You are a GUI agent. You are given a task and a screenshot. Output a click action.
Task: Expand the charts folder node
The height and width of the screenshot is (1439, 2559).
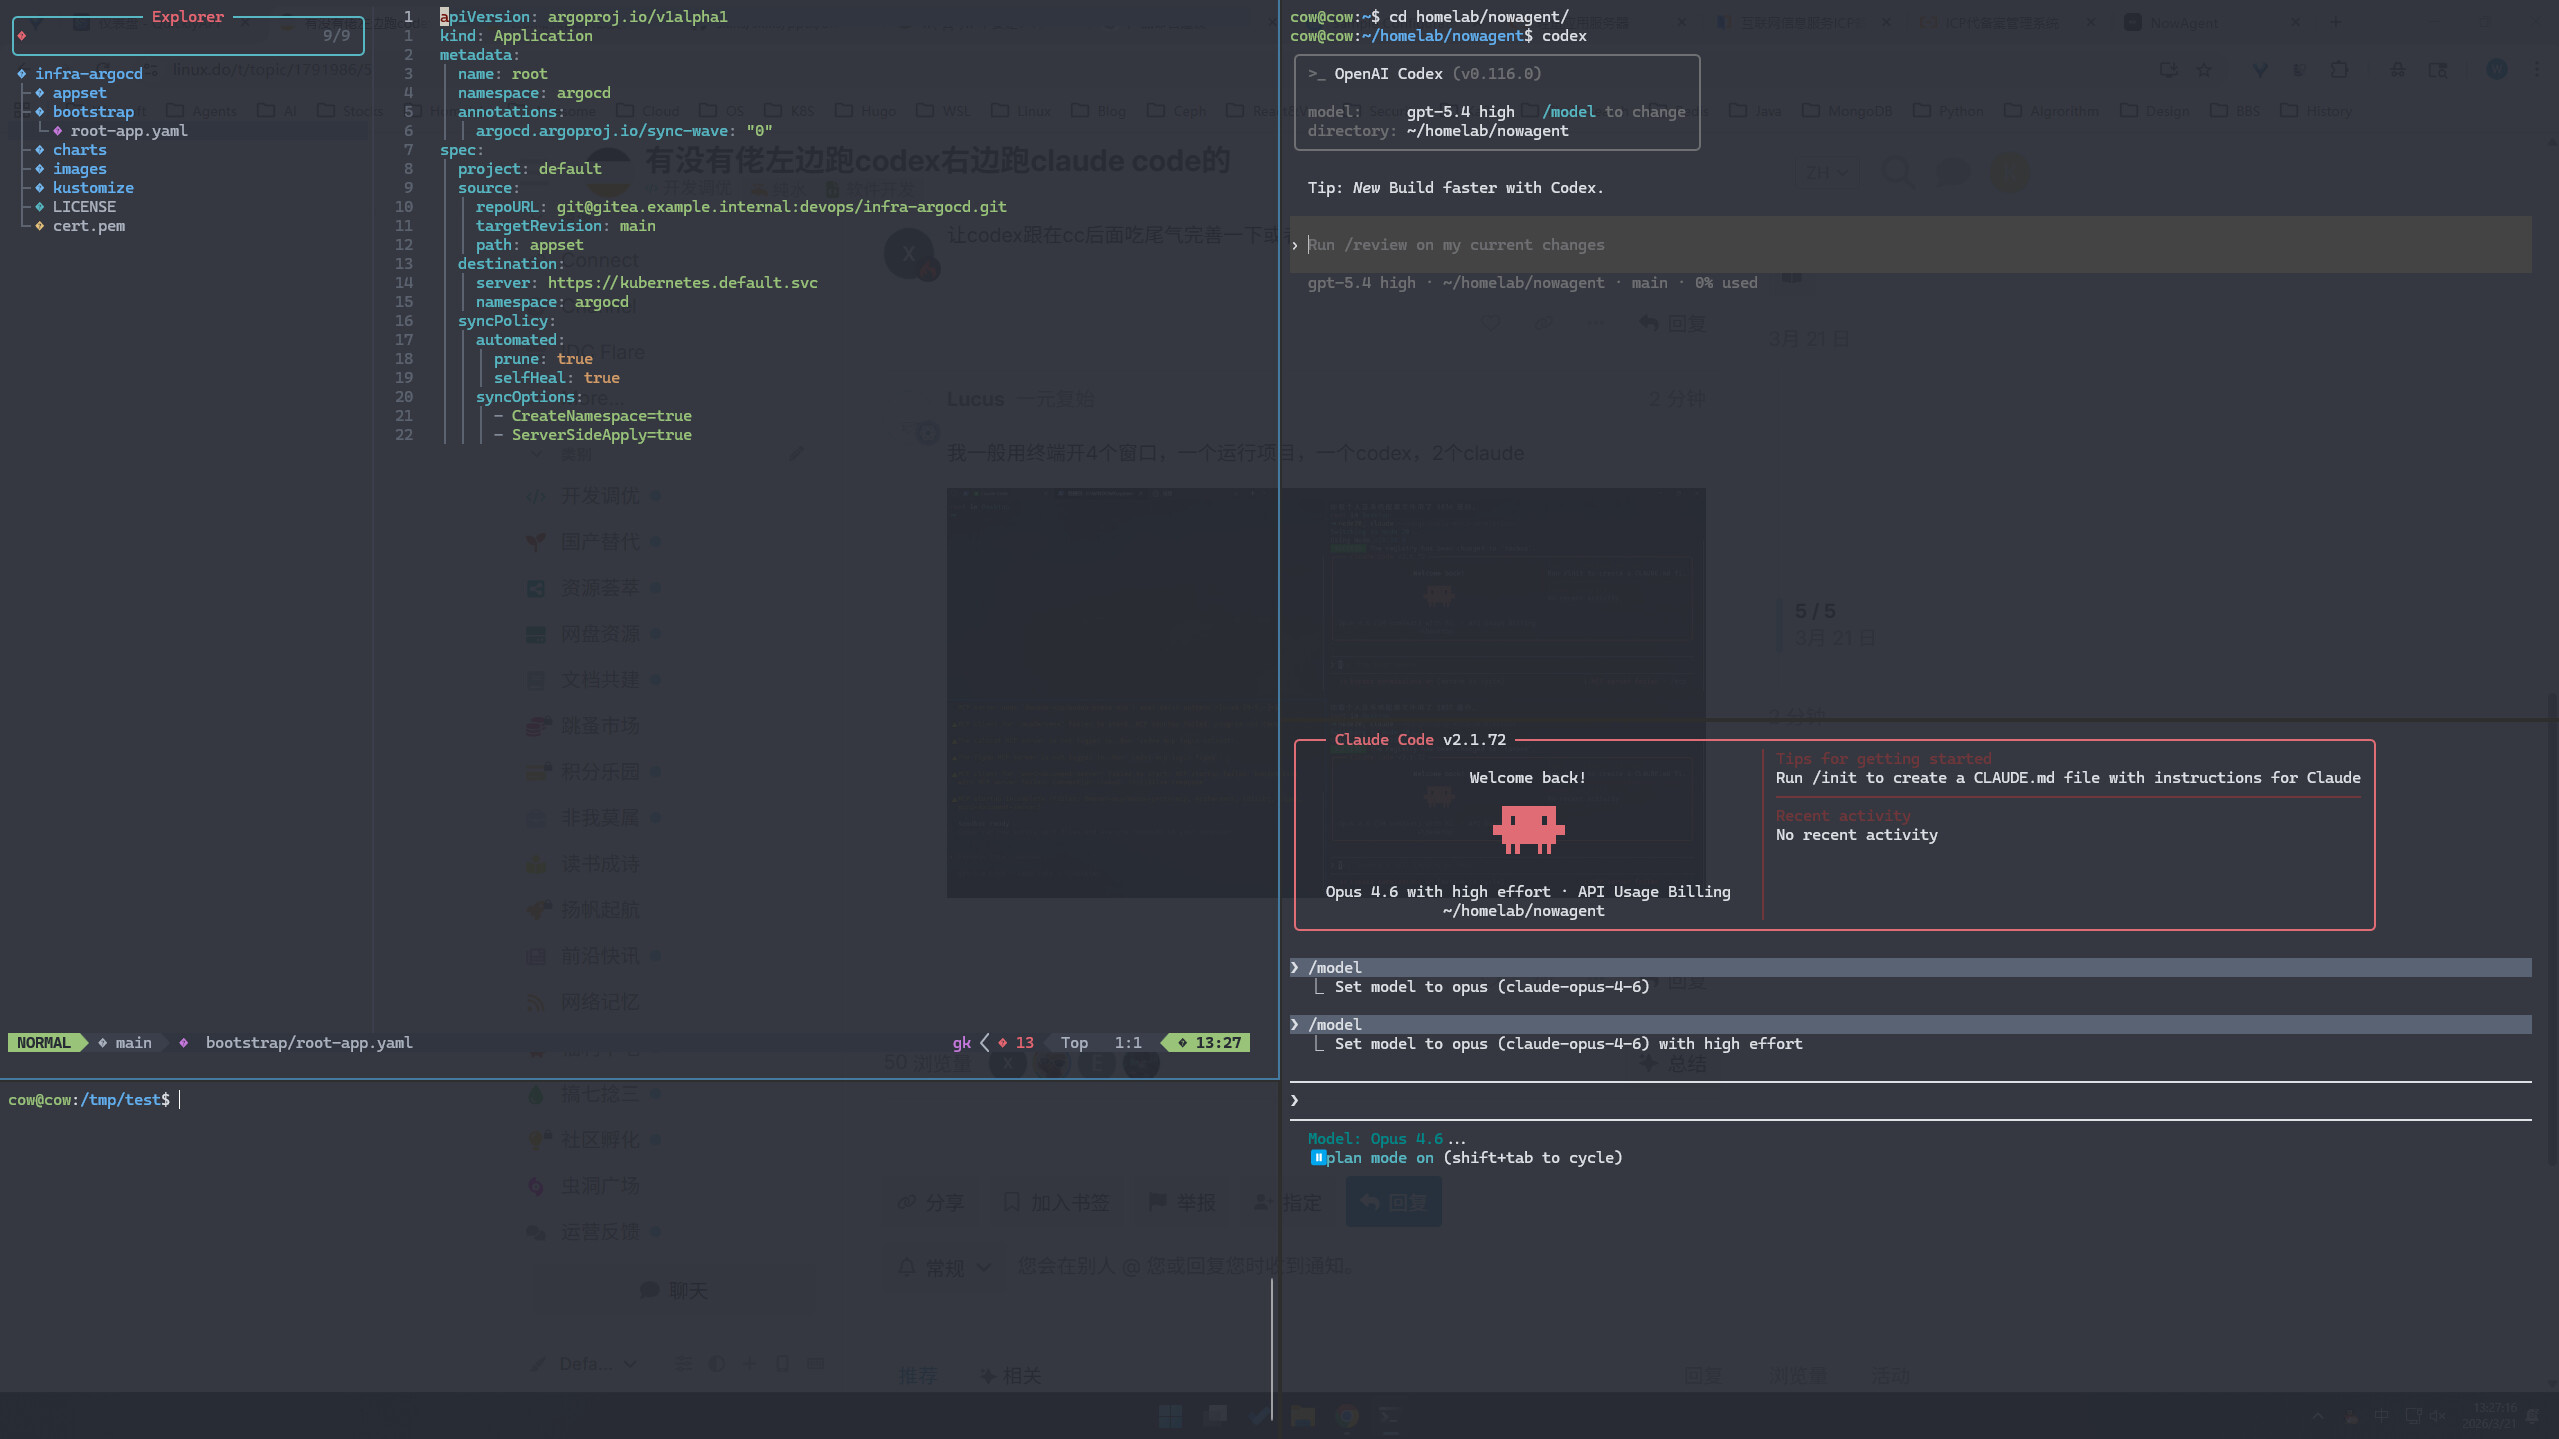coord(79,150)
